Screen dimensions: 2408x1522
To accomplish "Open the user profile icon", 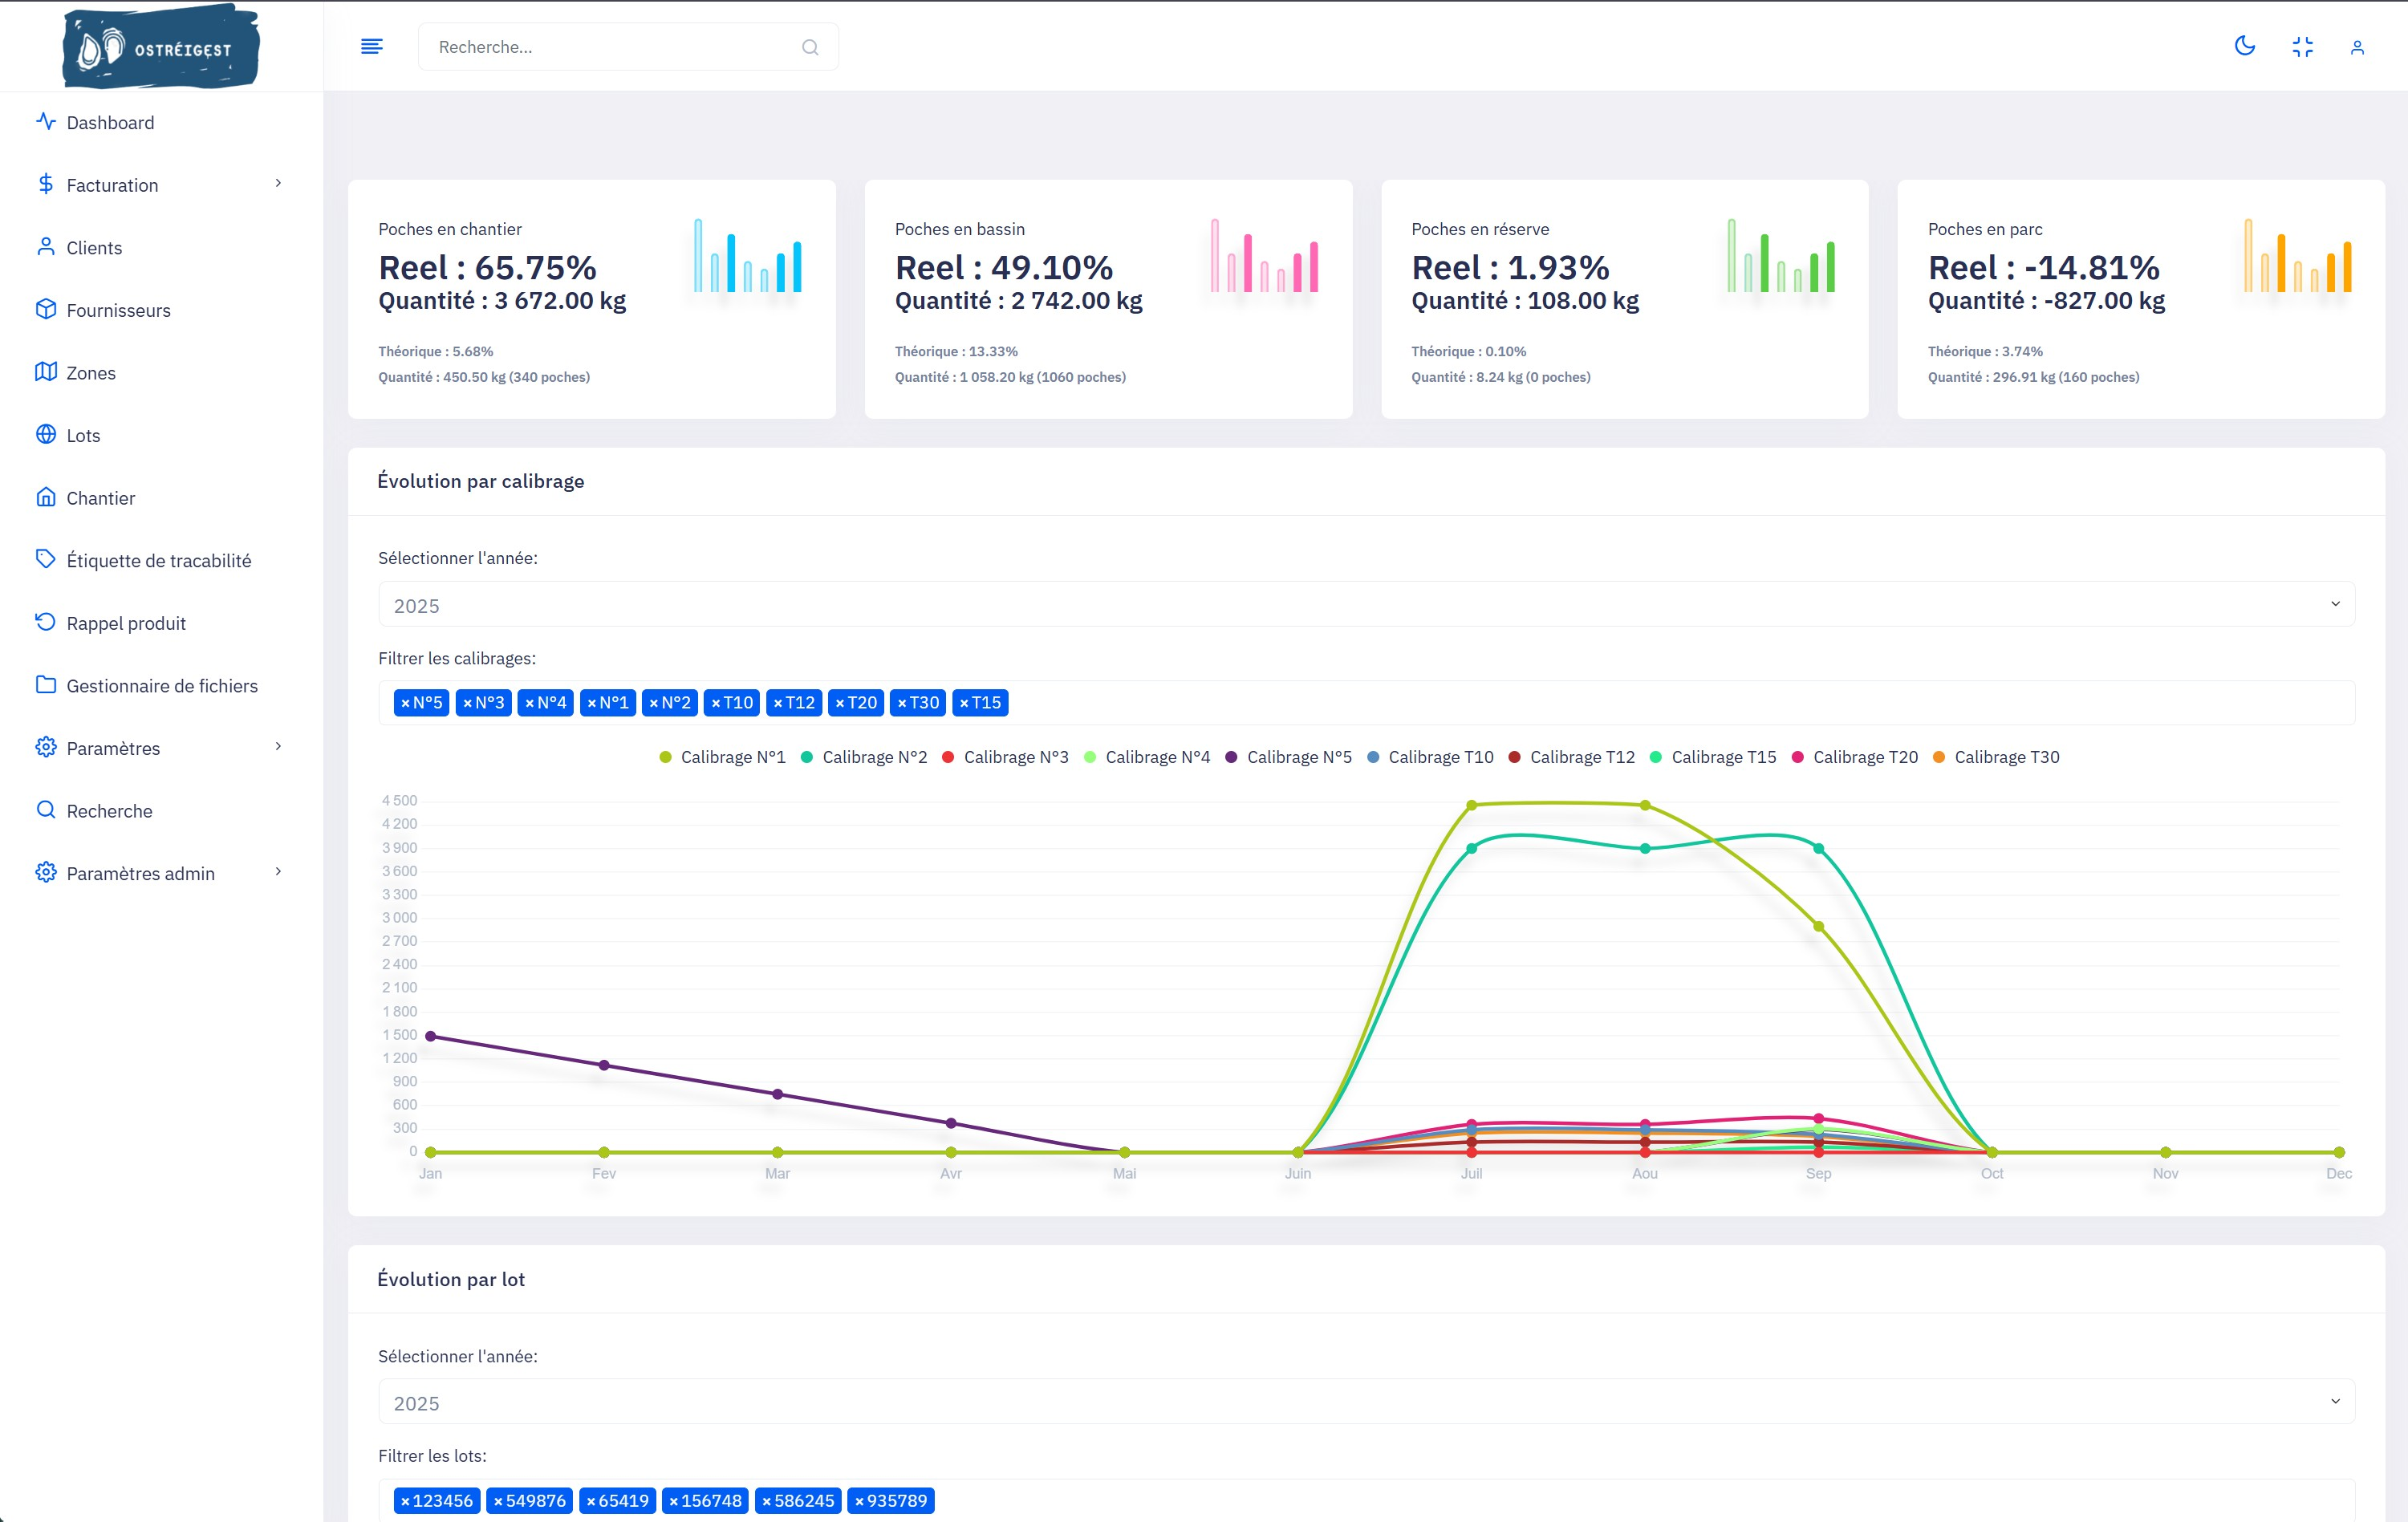I will 2357,47.
